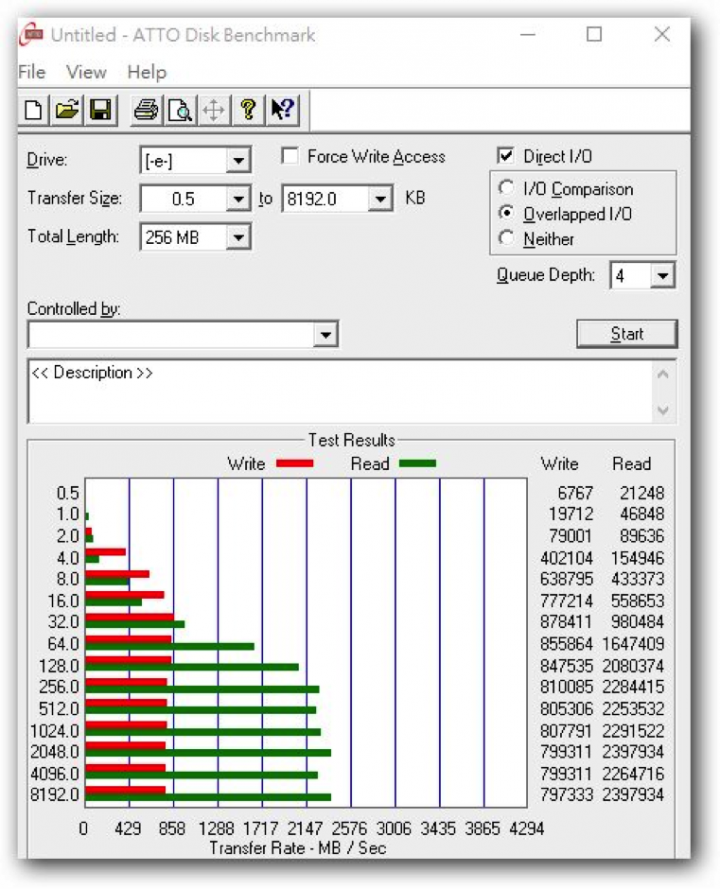Screen dimensions: 720x889
Task: Select the Overlapped I/O radio button
Action: [506, 213]
